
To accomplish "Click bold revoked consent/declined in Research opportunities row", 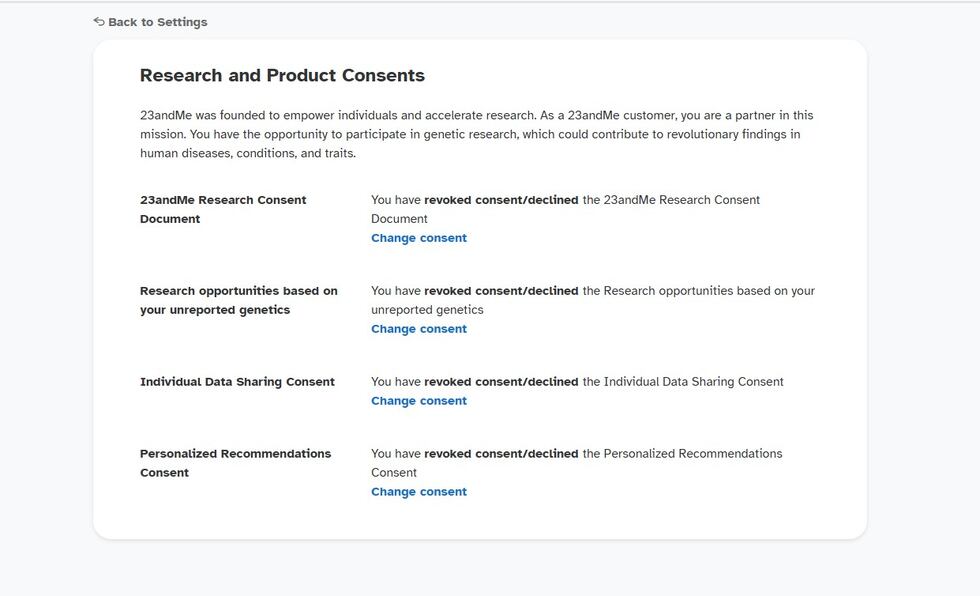I will (501, 291).
